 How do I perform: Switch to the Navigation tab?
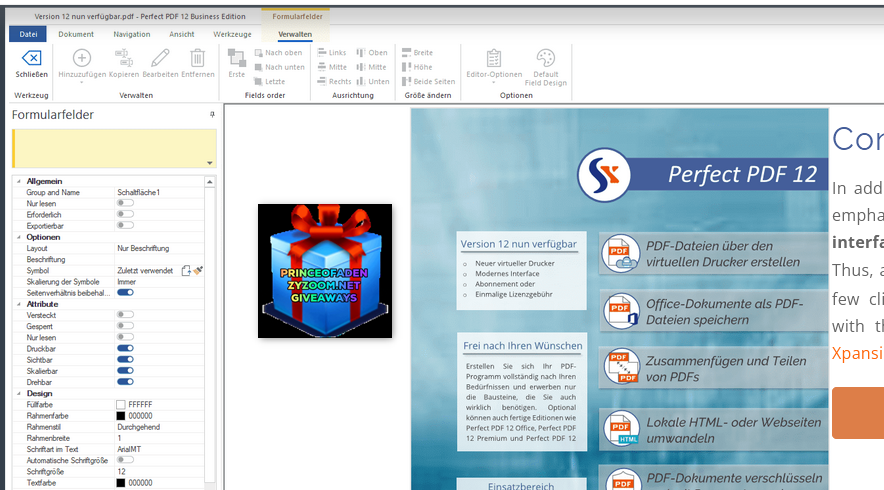132,34
